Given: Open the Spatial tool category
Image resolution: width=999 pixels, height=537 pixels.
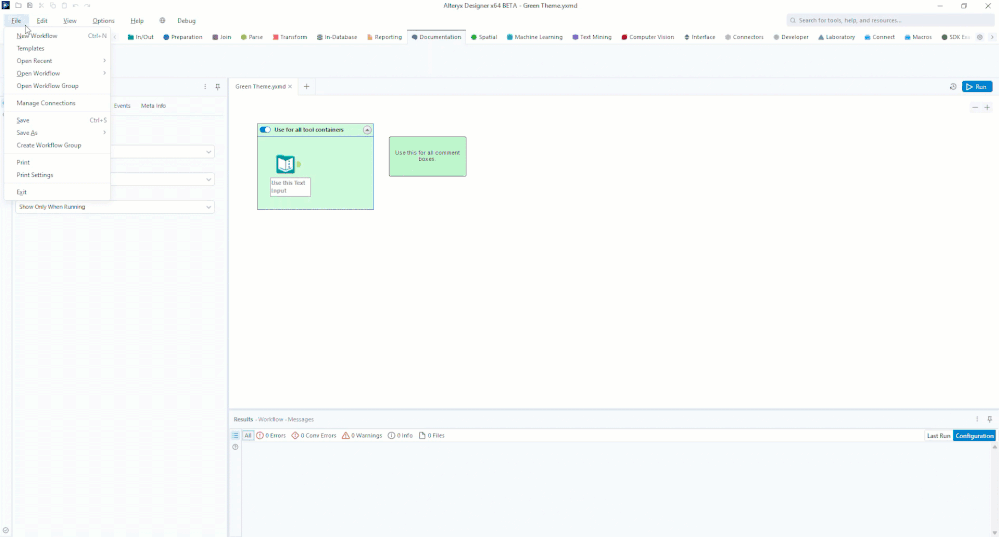Looking at the screenshot, I should (484, 37).
